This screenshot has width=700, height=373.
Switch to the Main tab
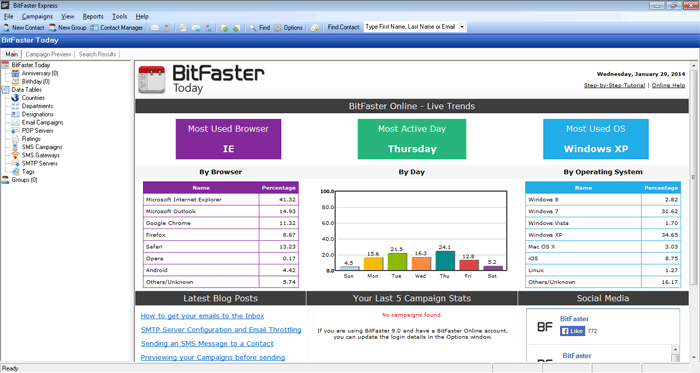[x=12, y=54]
